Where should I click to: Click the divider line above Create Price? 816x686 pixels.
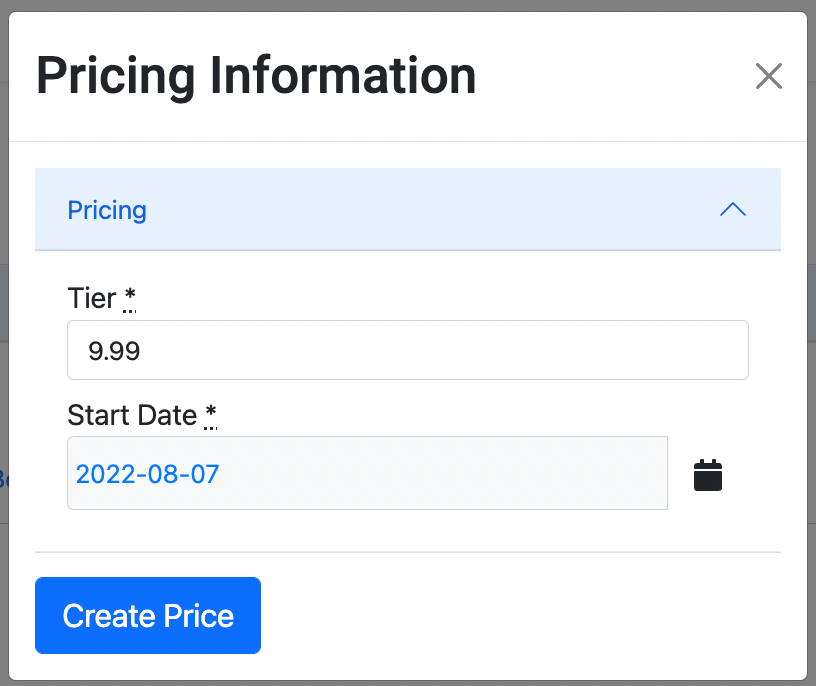click(x=407, y=552)
